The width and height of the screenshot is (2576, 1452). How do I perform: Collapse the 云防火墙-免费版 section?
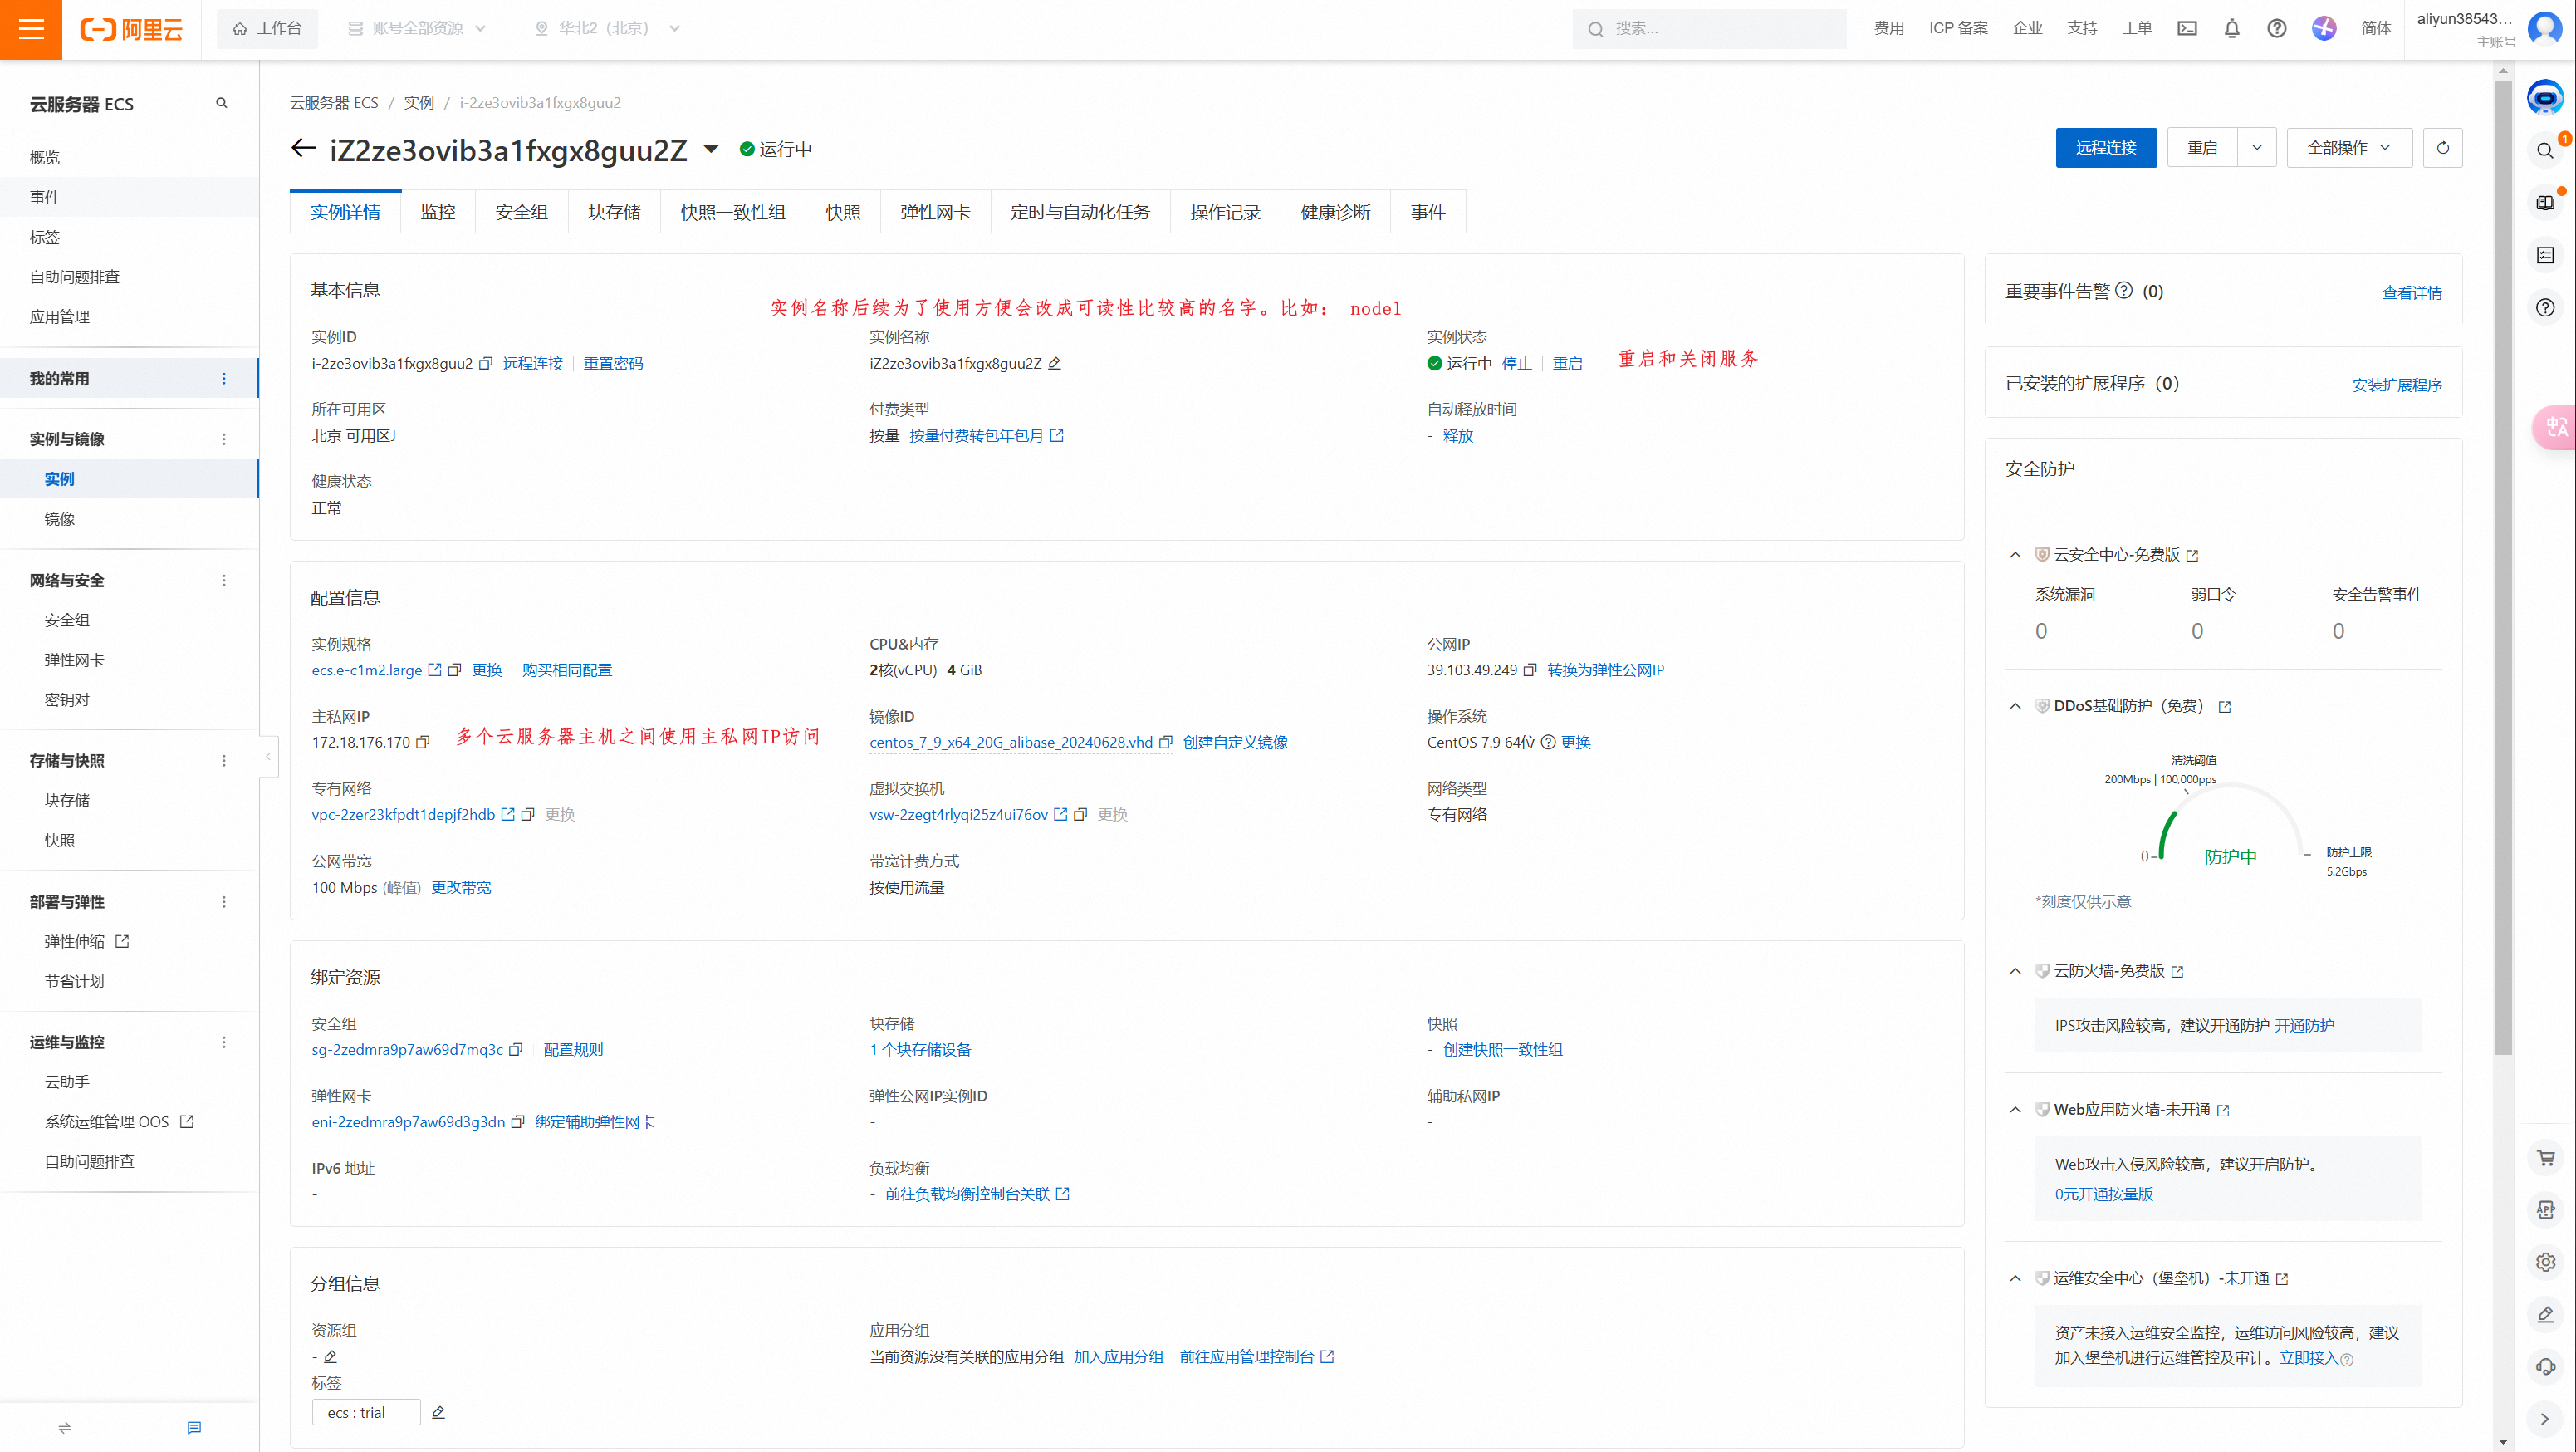(2015, 971)
